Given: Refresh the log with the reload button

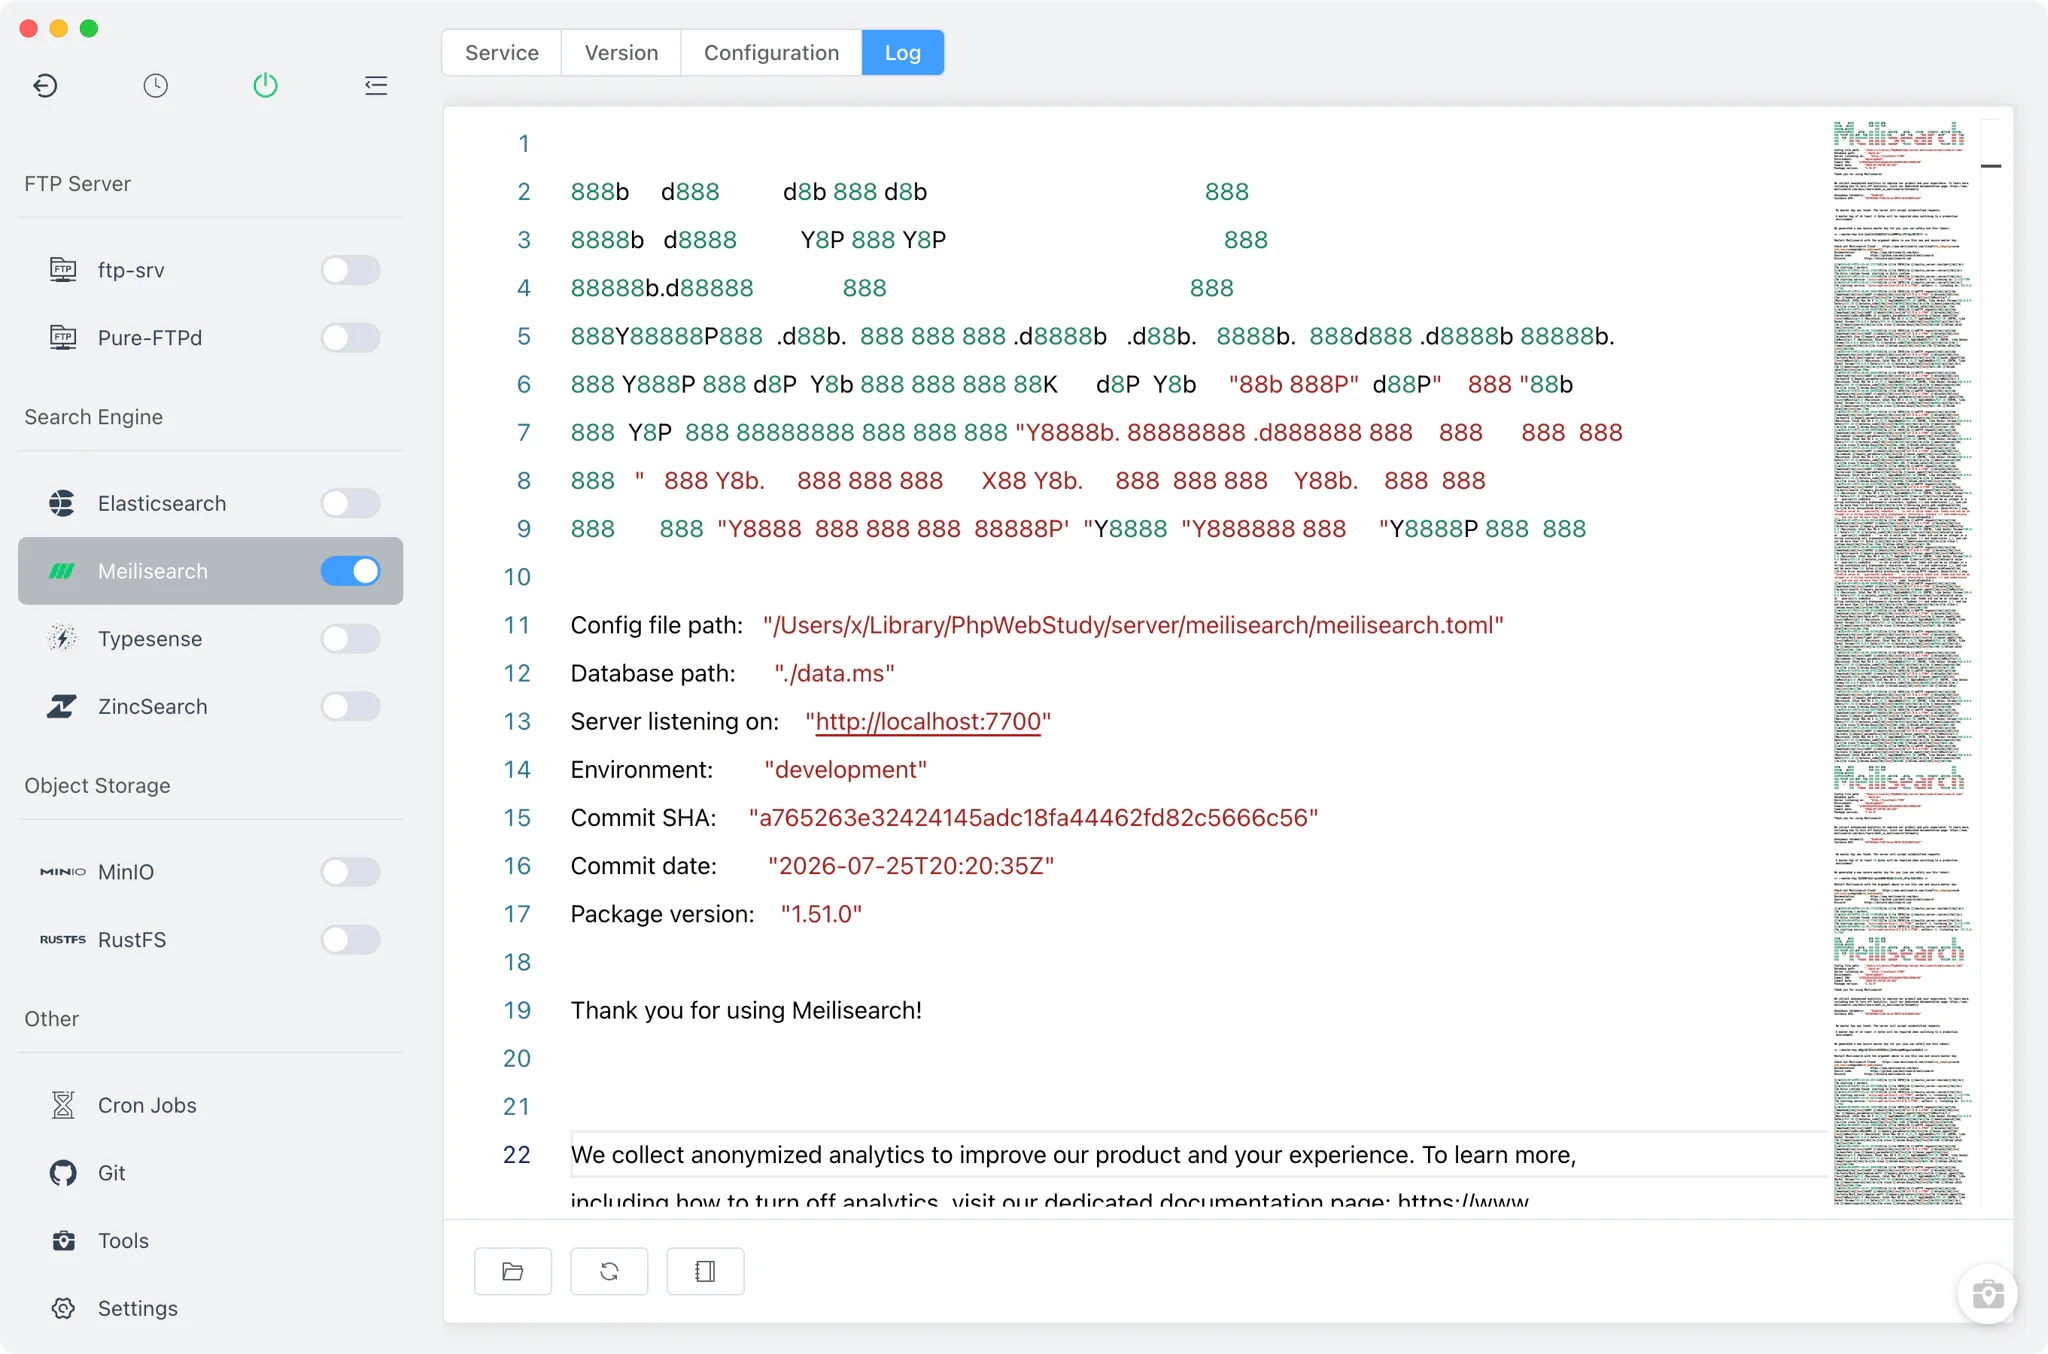Looking at the screenshot, I should [x=609, y=1271].
